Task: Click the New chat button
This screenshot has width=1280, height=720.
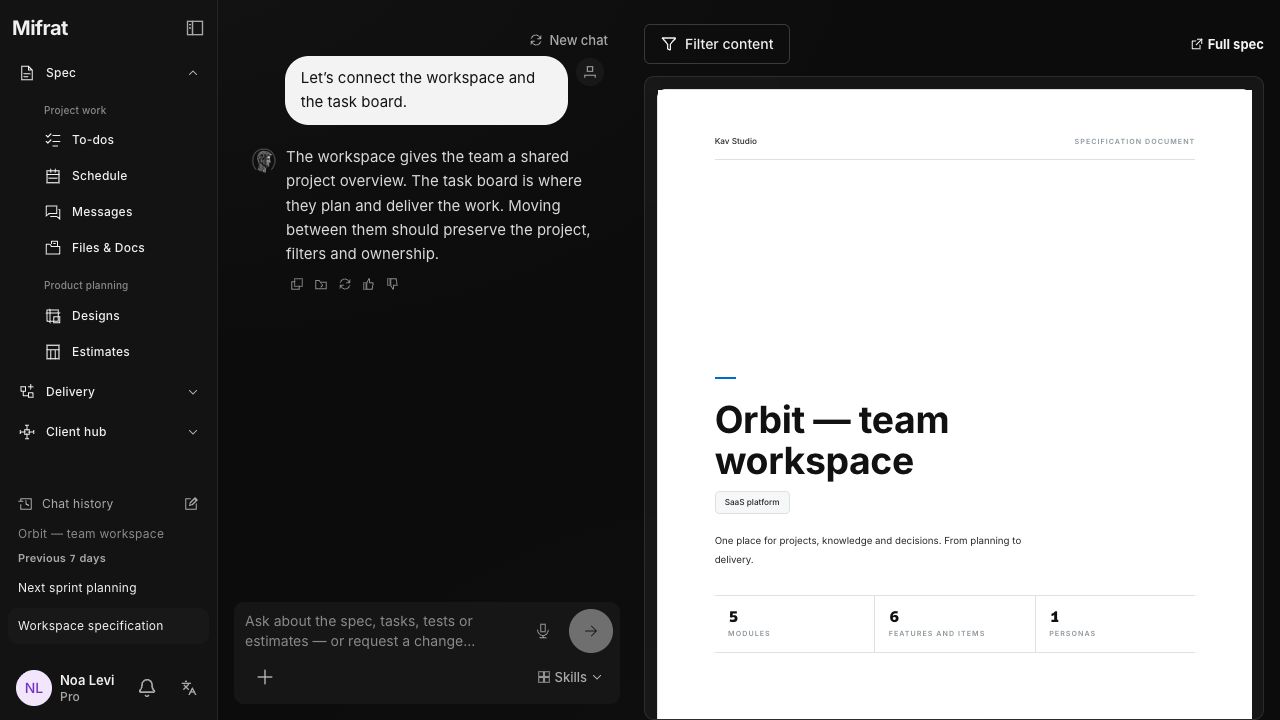Action: [x=569, y=40]
